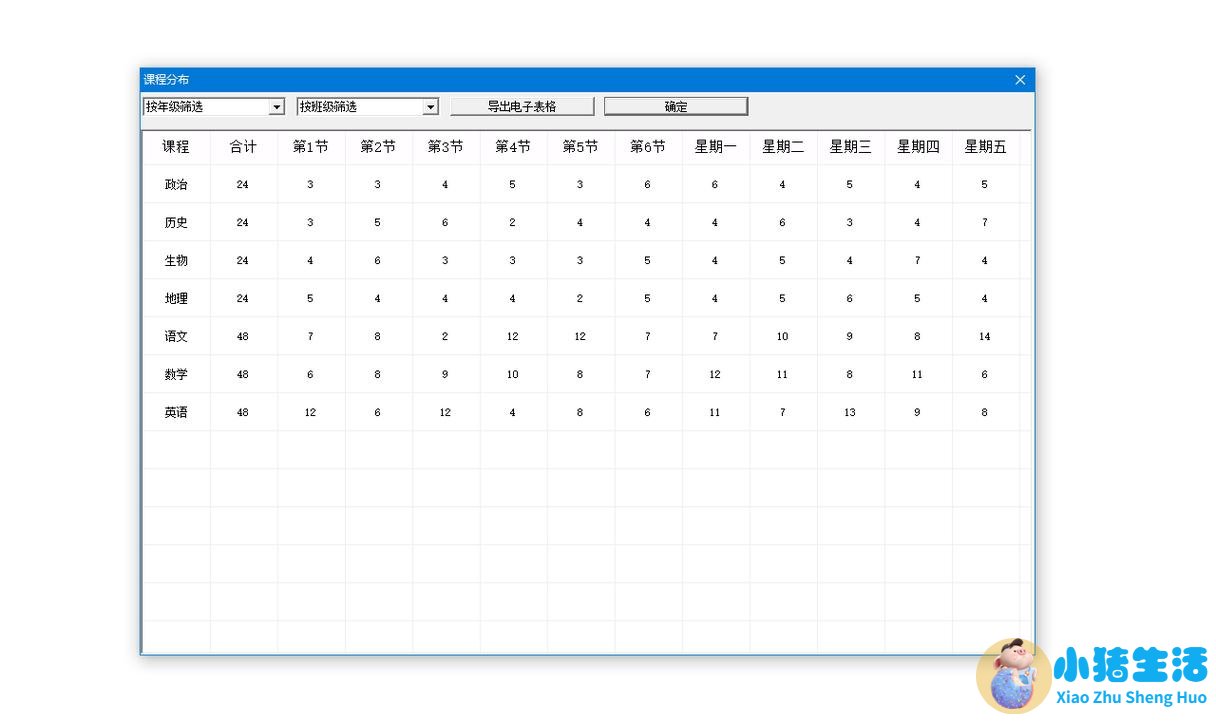This screenshot has width=1216, height=721.
Task: Click the 课程 column header
Action: coord(176,147)
